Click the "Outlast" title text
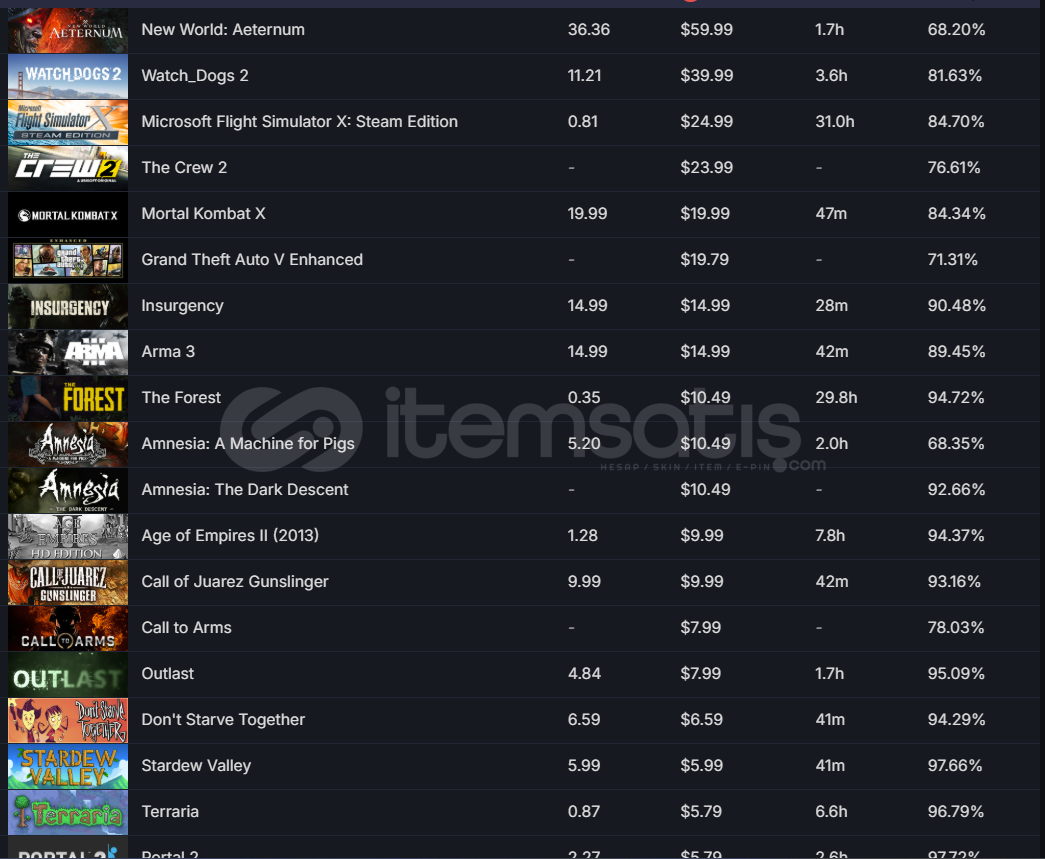 pyautogui.click(x=167, y=673)
